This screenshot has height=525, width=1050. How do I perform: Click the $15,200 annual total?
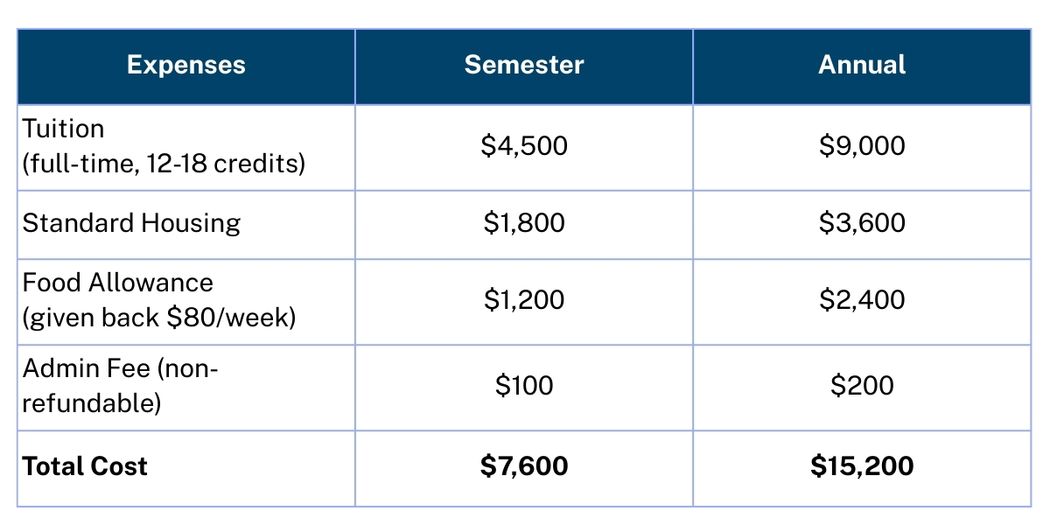pos(862,466)
